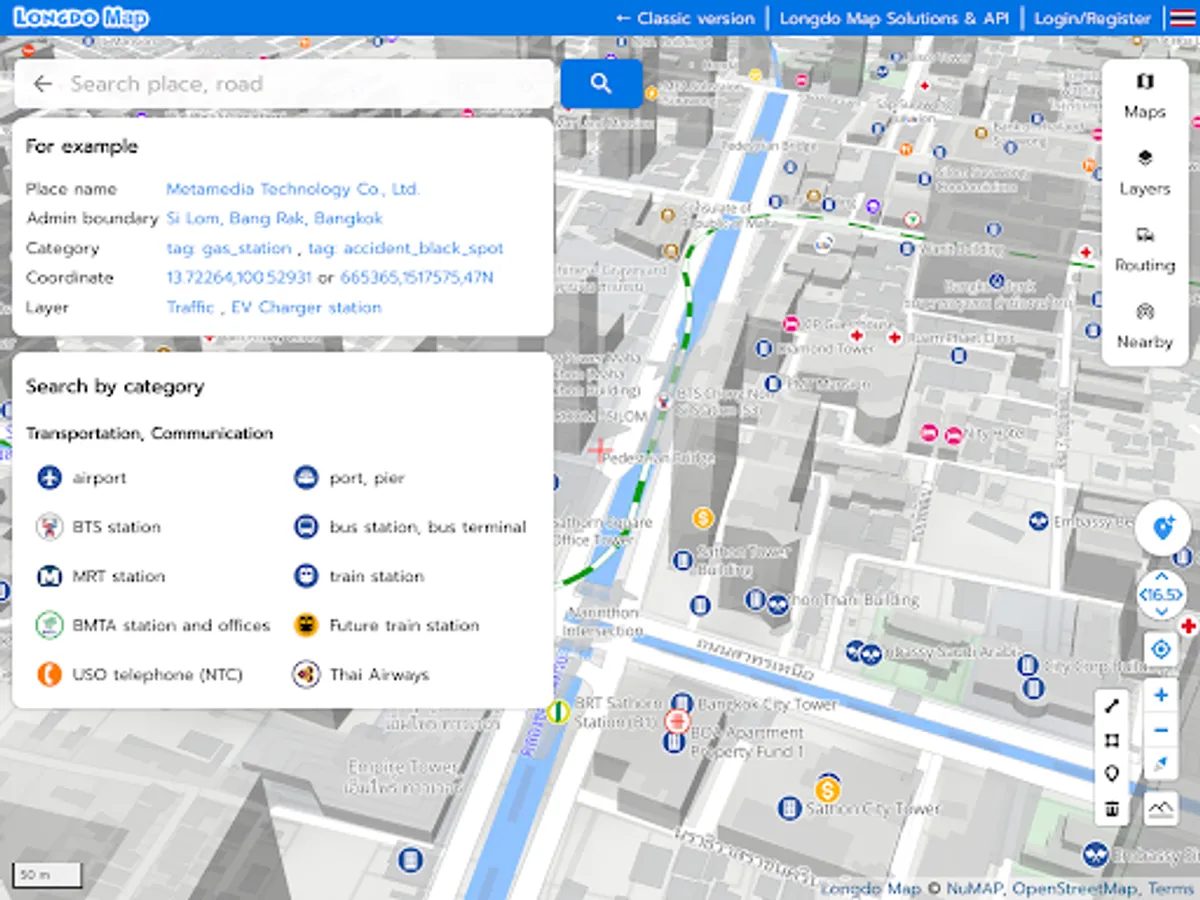Click the NuMAP attribution link
The width and height of the screenshot is (1200, 900).
975,888
